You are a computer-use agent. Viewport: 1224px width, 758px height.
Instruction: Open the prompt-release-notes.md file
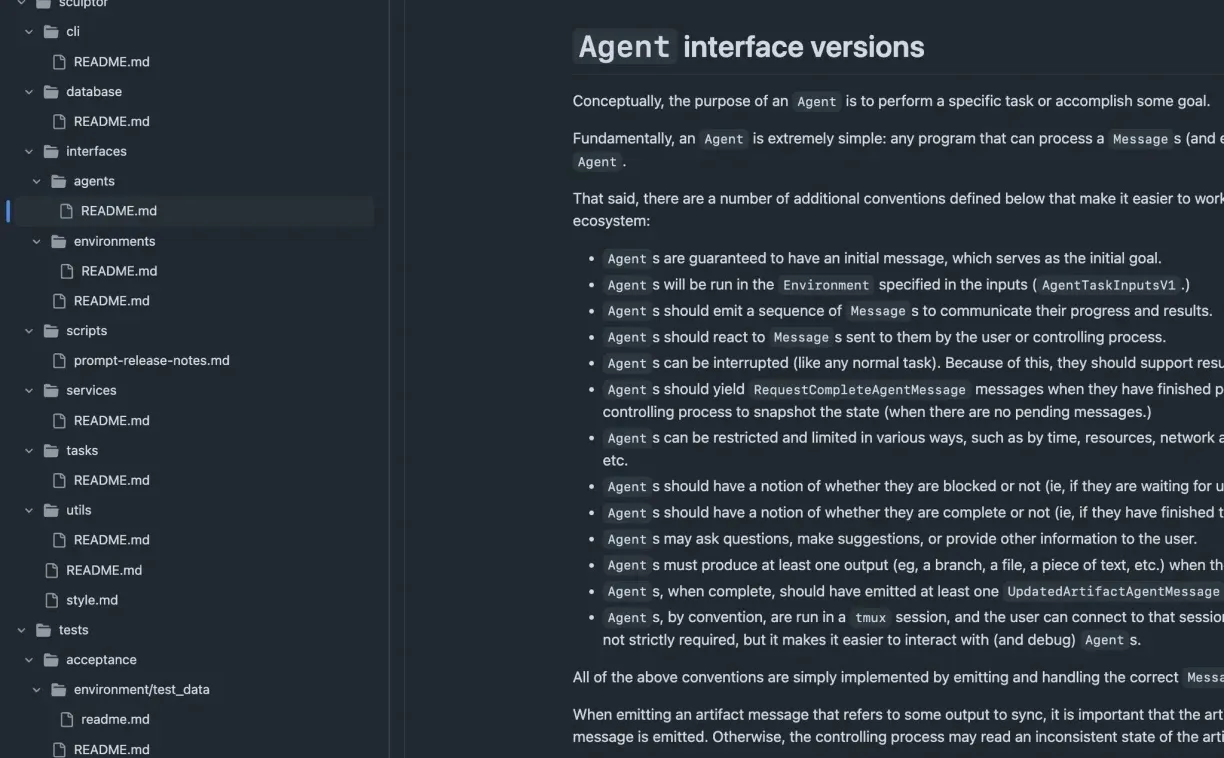(x=151, y=361)
